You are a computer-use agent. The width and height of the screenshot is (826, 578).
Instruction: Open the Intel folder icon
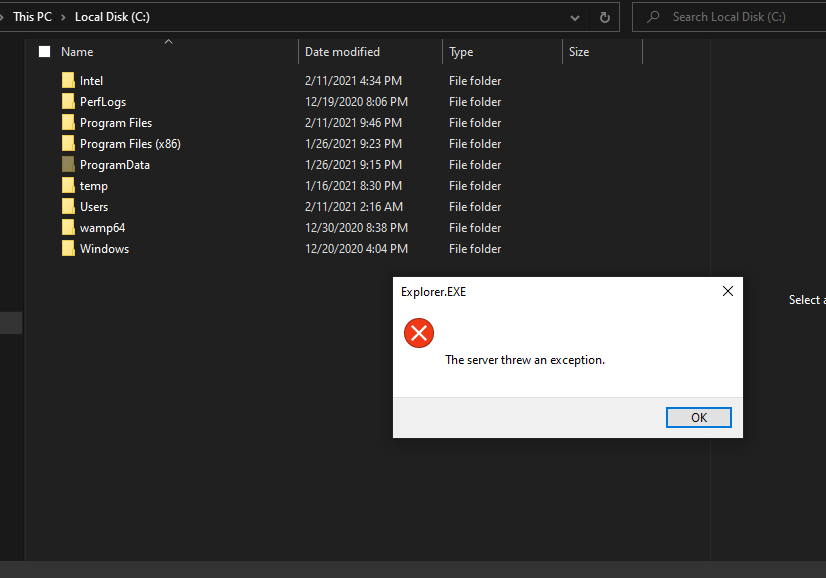(67, 80)
